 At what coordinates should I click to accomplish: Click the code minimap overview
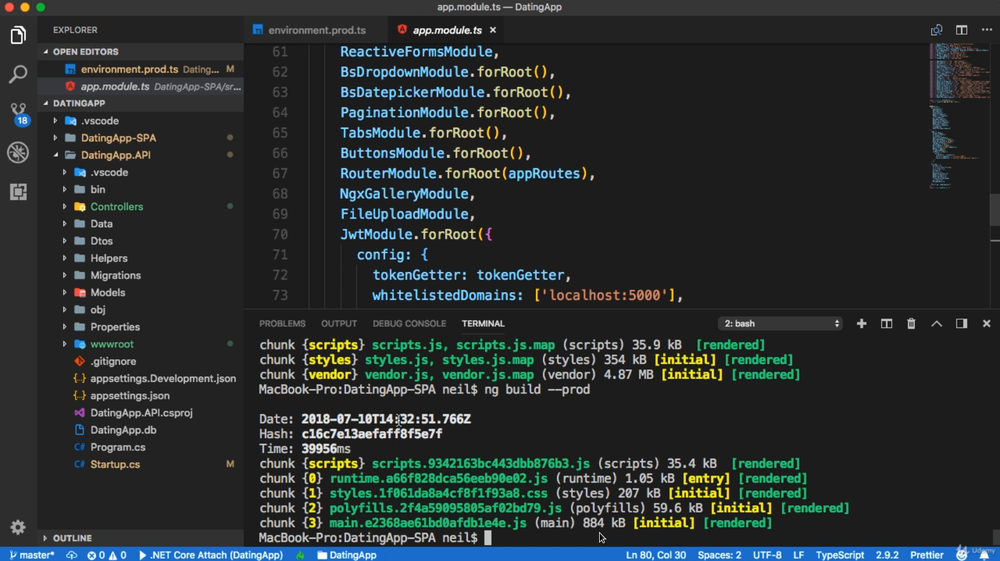[960, 115]
